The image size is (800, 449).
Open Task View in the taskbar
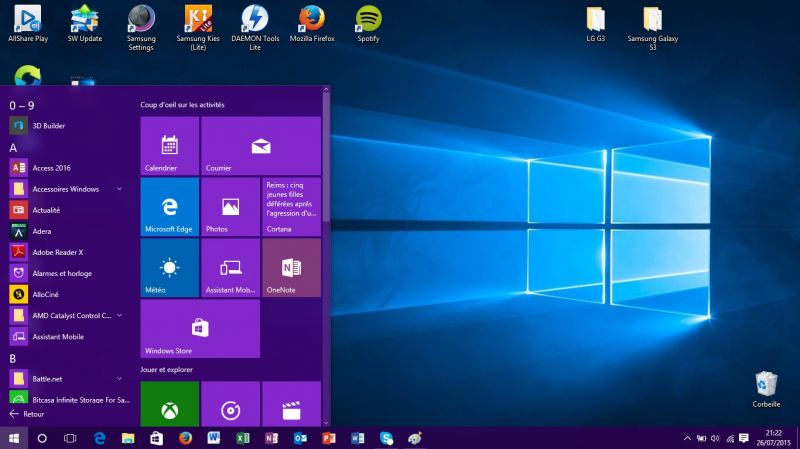pyautogui.click(x=70, y=438)
